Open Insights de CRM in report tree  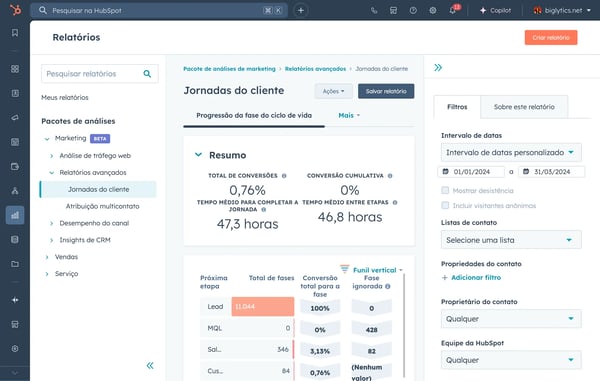pyautogui.click(x=85, y=240)
